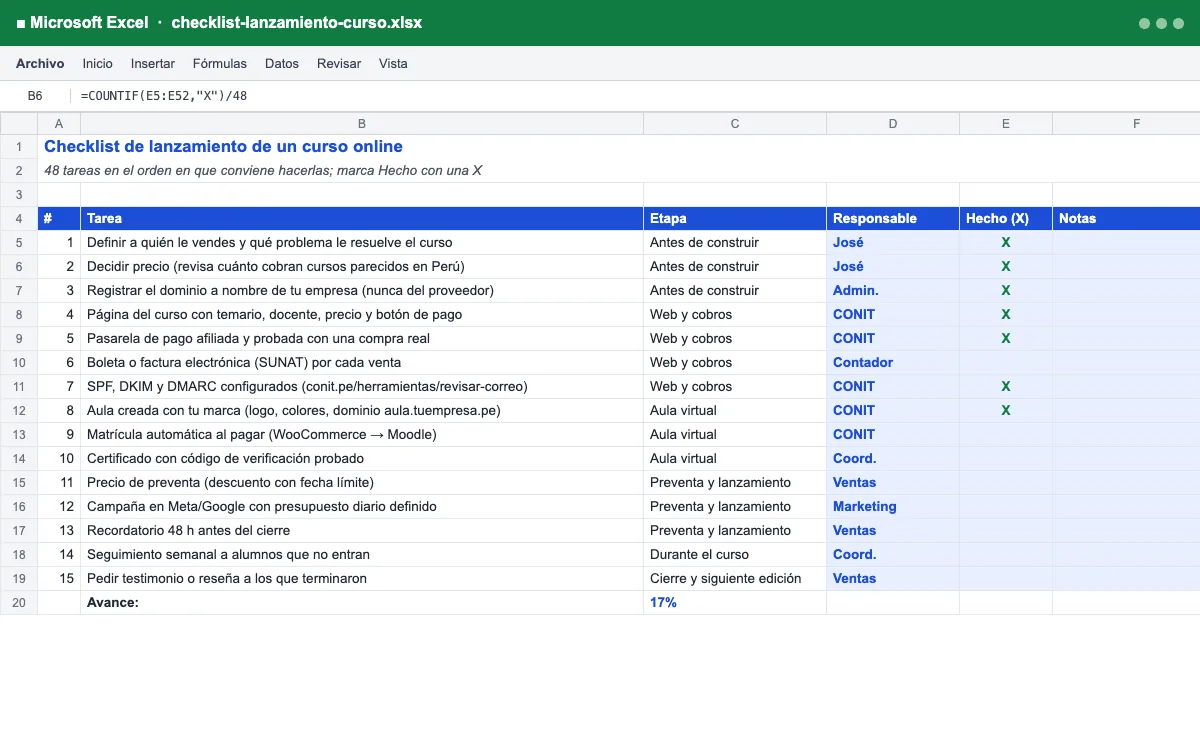Select task 'Definir a quién le vendes...'
This screenshot has width=1200, height=750.
362,242
